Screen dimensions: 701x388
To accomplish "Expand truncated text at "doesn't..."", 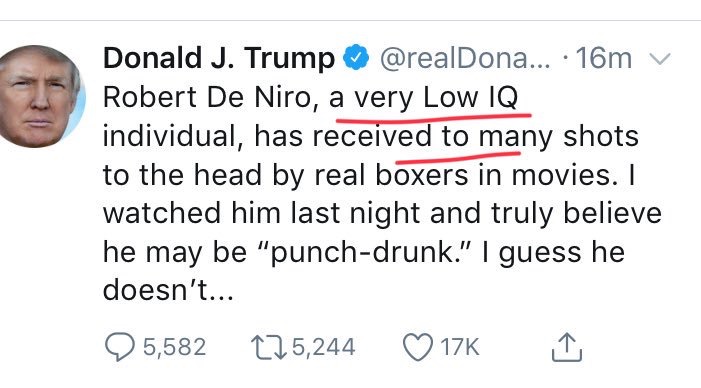I will pos(168,291).
